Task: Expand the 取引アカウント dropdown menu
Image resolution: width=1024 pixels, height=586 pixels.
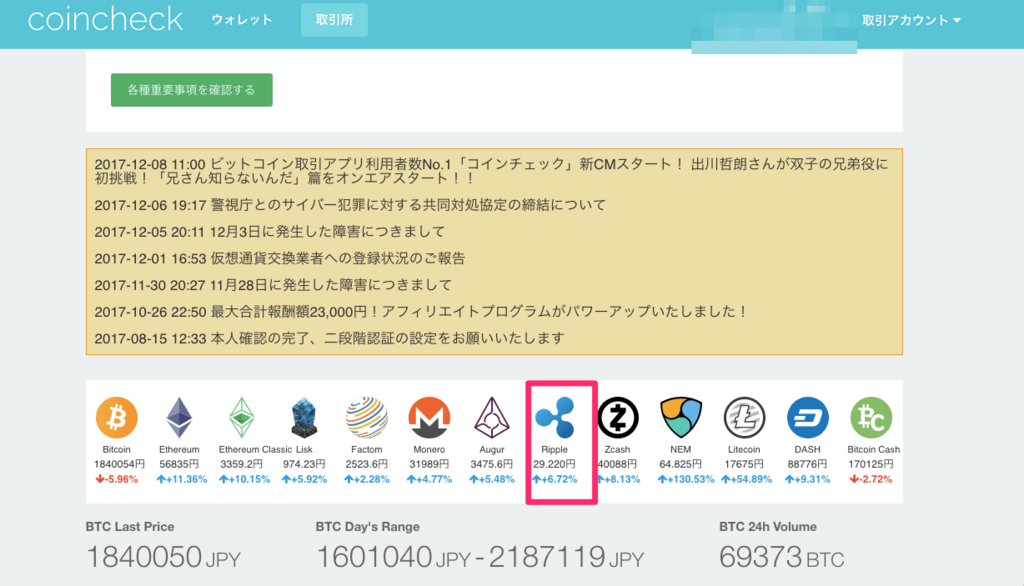Action: [911, 20]
